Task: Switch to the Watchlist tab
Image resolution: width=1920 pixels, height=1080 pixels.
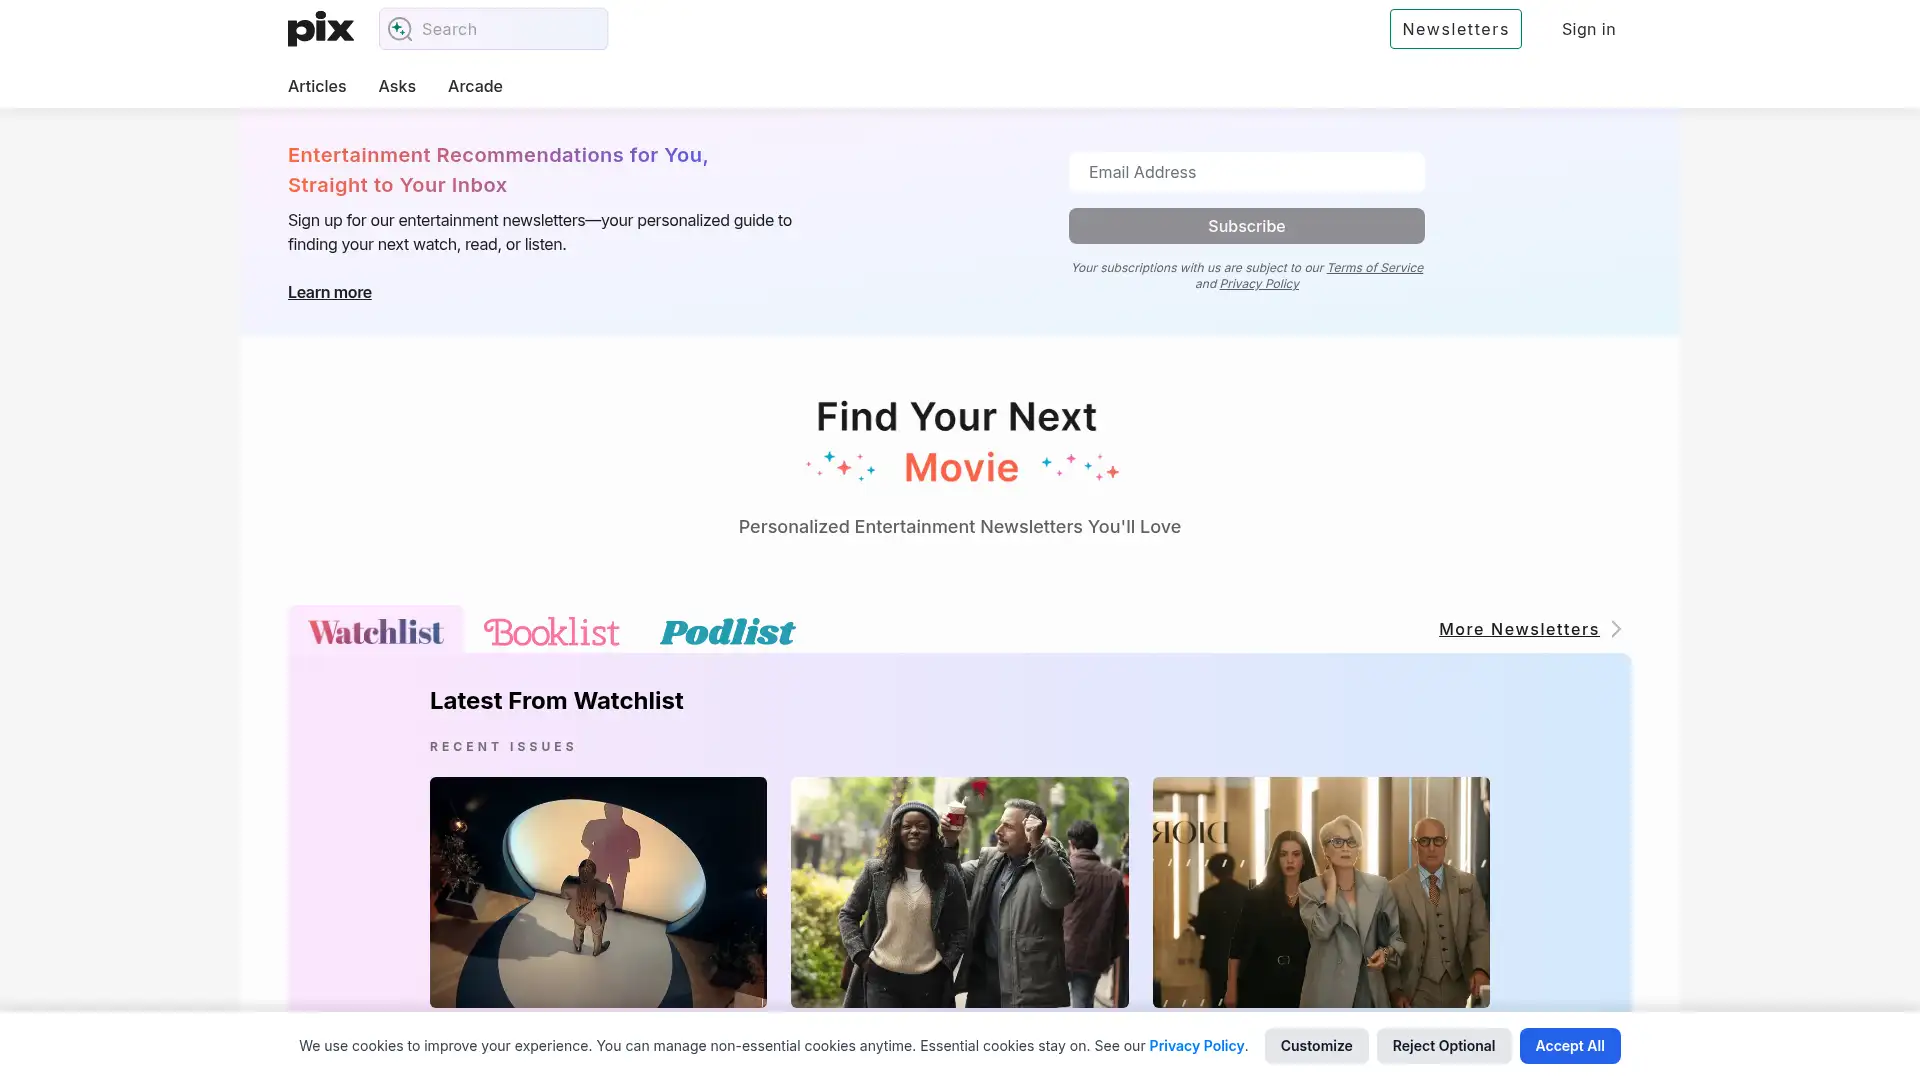Action: coord(375,630)
